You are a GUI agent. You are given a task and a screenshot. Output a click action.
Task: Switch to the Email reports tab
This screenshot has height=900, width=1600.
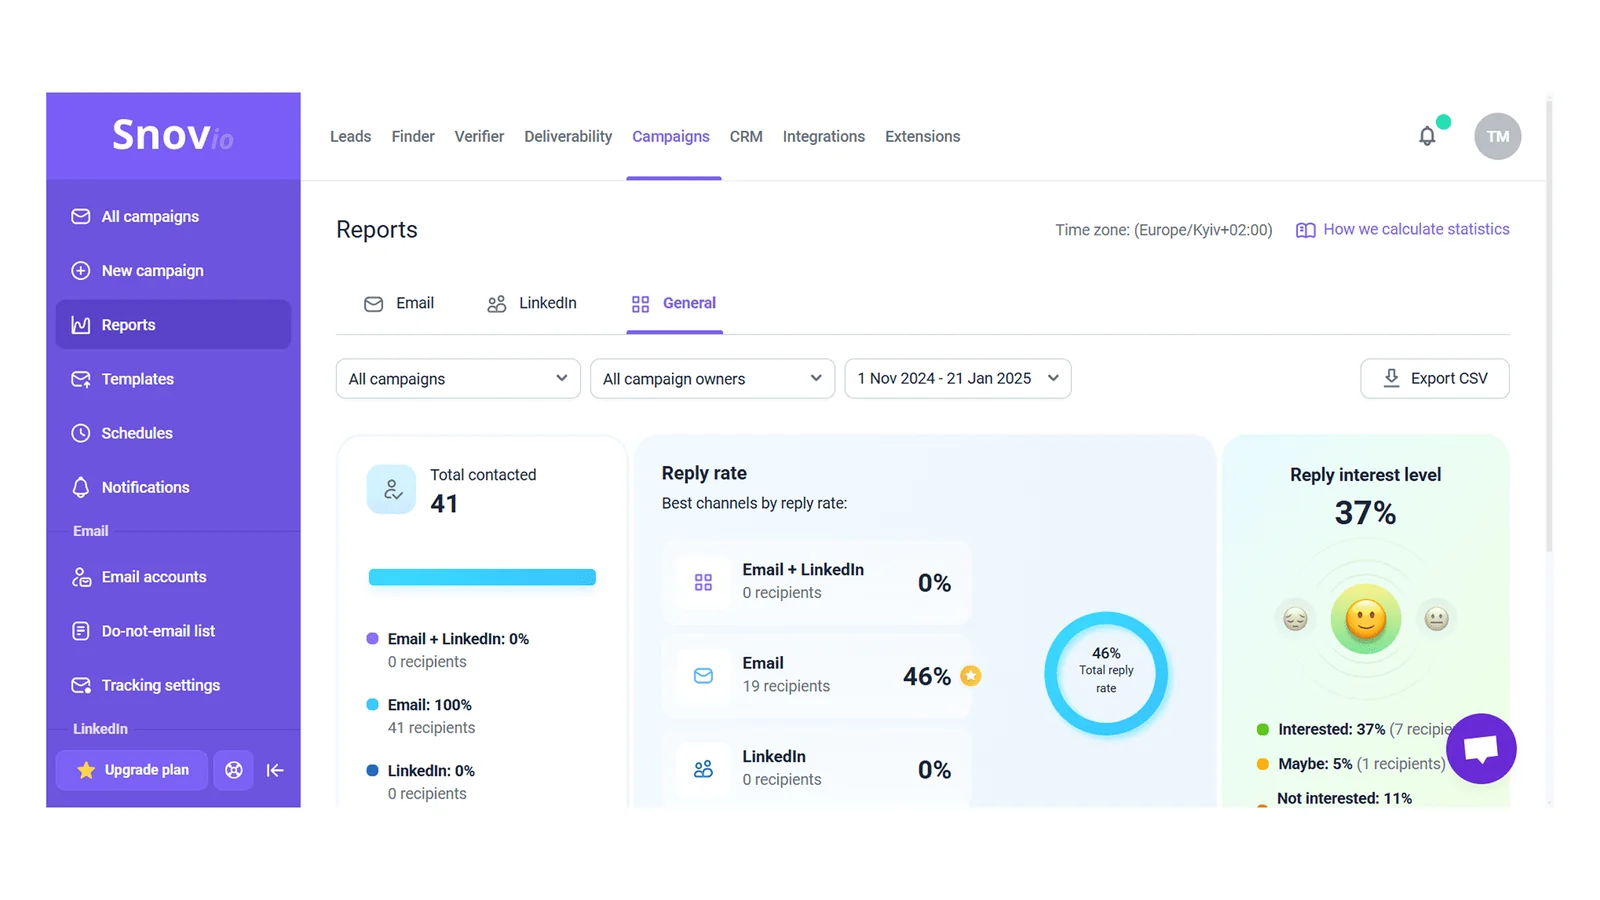tap(399, 303)
